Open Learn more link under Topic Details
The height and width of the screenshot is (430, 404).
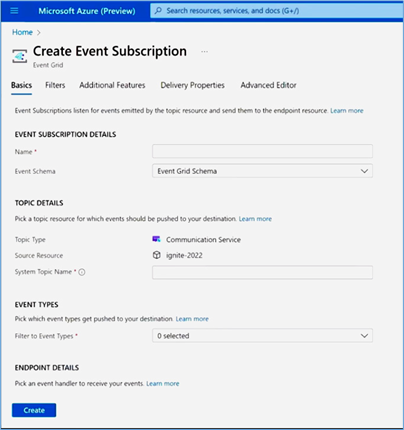point(255,219)
